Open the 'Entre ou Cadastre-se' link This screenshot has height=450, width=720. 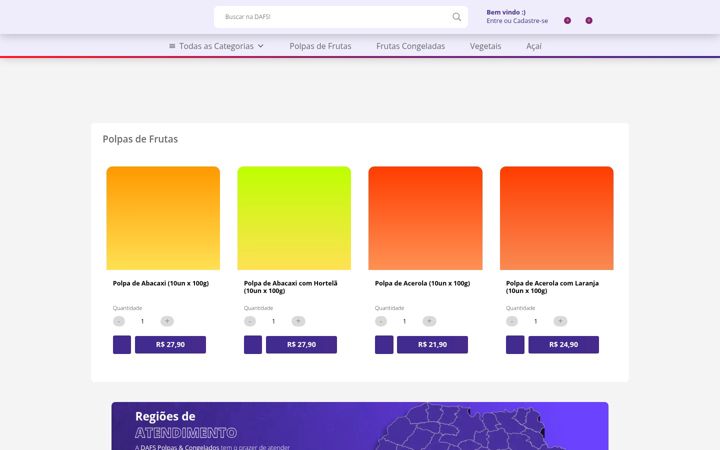tap(517, 21)
